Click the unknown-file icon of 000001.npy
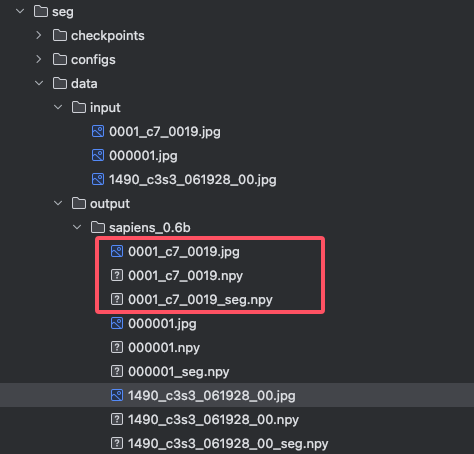 tap(117, 347)
